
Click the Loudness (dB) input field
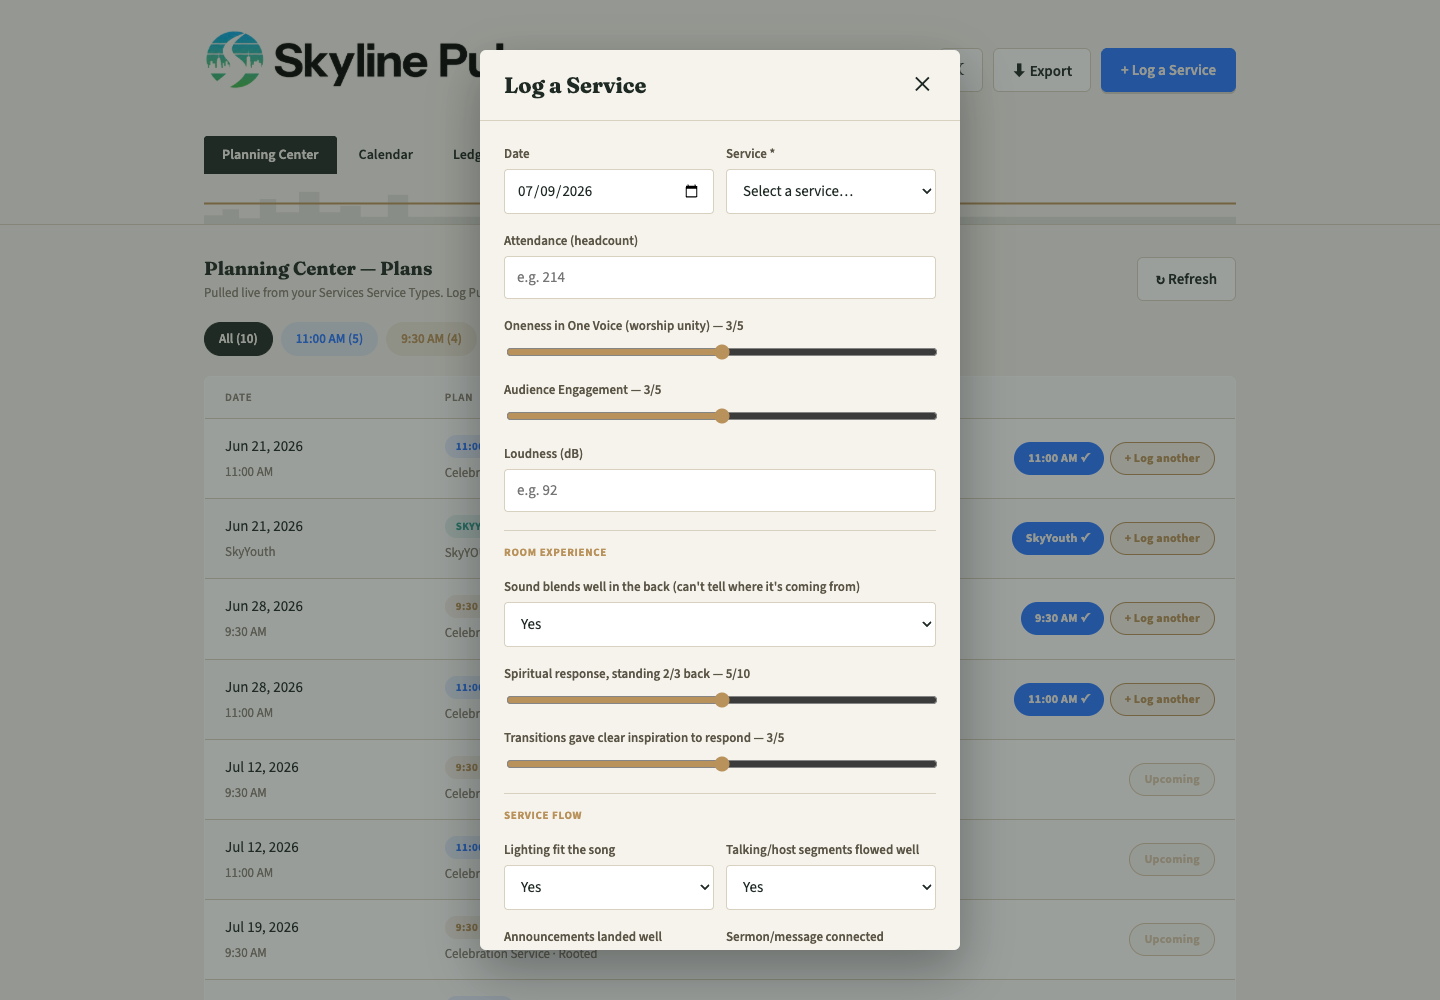click(720, 490)
